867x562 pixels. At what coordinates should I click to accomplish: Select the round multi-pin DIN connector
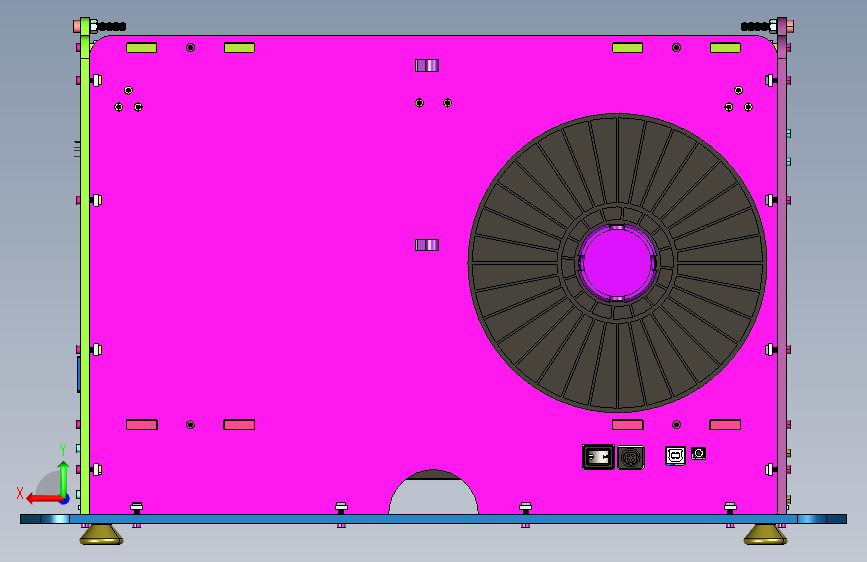point(630,457)
